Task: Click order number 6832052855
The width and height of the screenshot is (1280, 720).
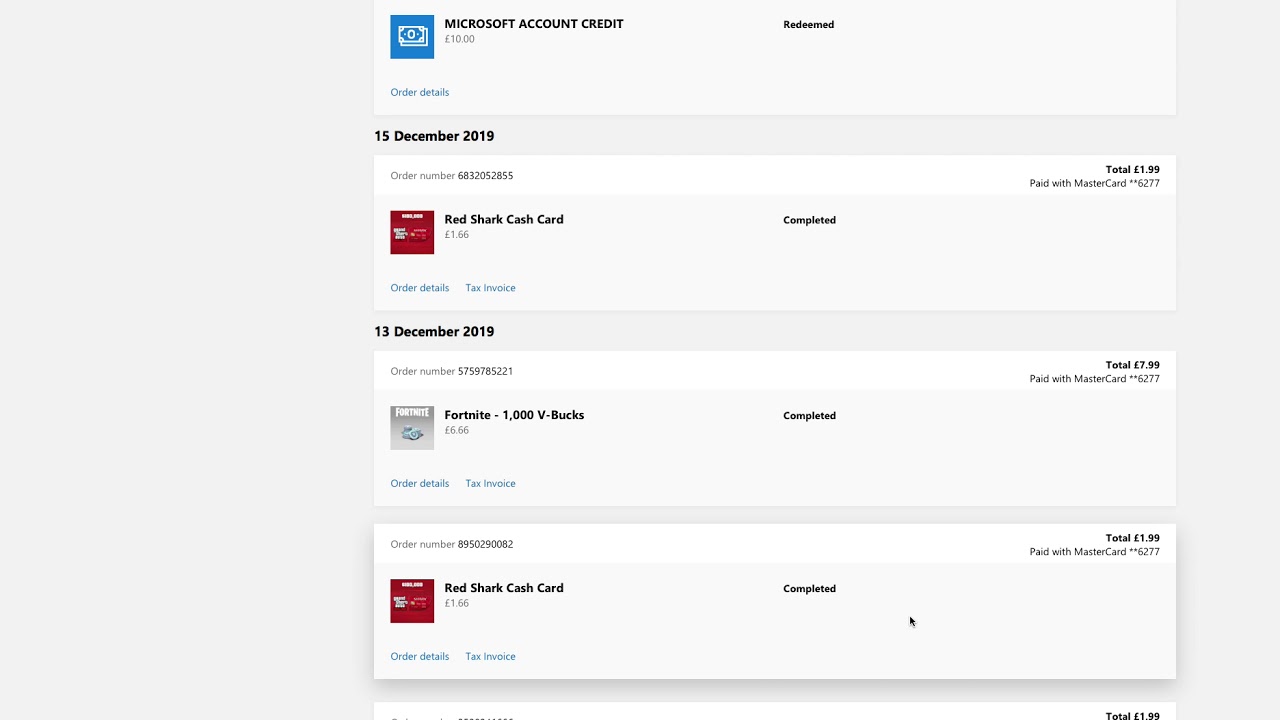Action: tap(485, 176)
